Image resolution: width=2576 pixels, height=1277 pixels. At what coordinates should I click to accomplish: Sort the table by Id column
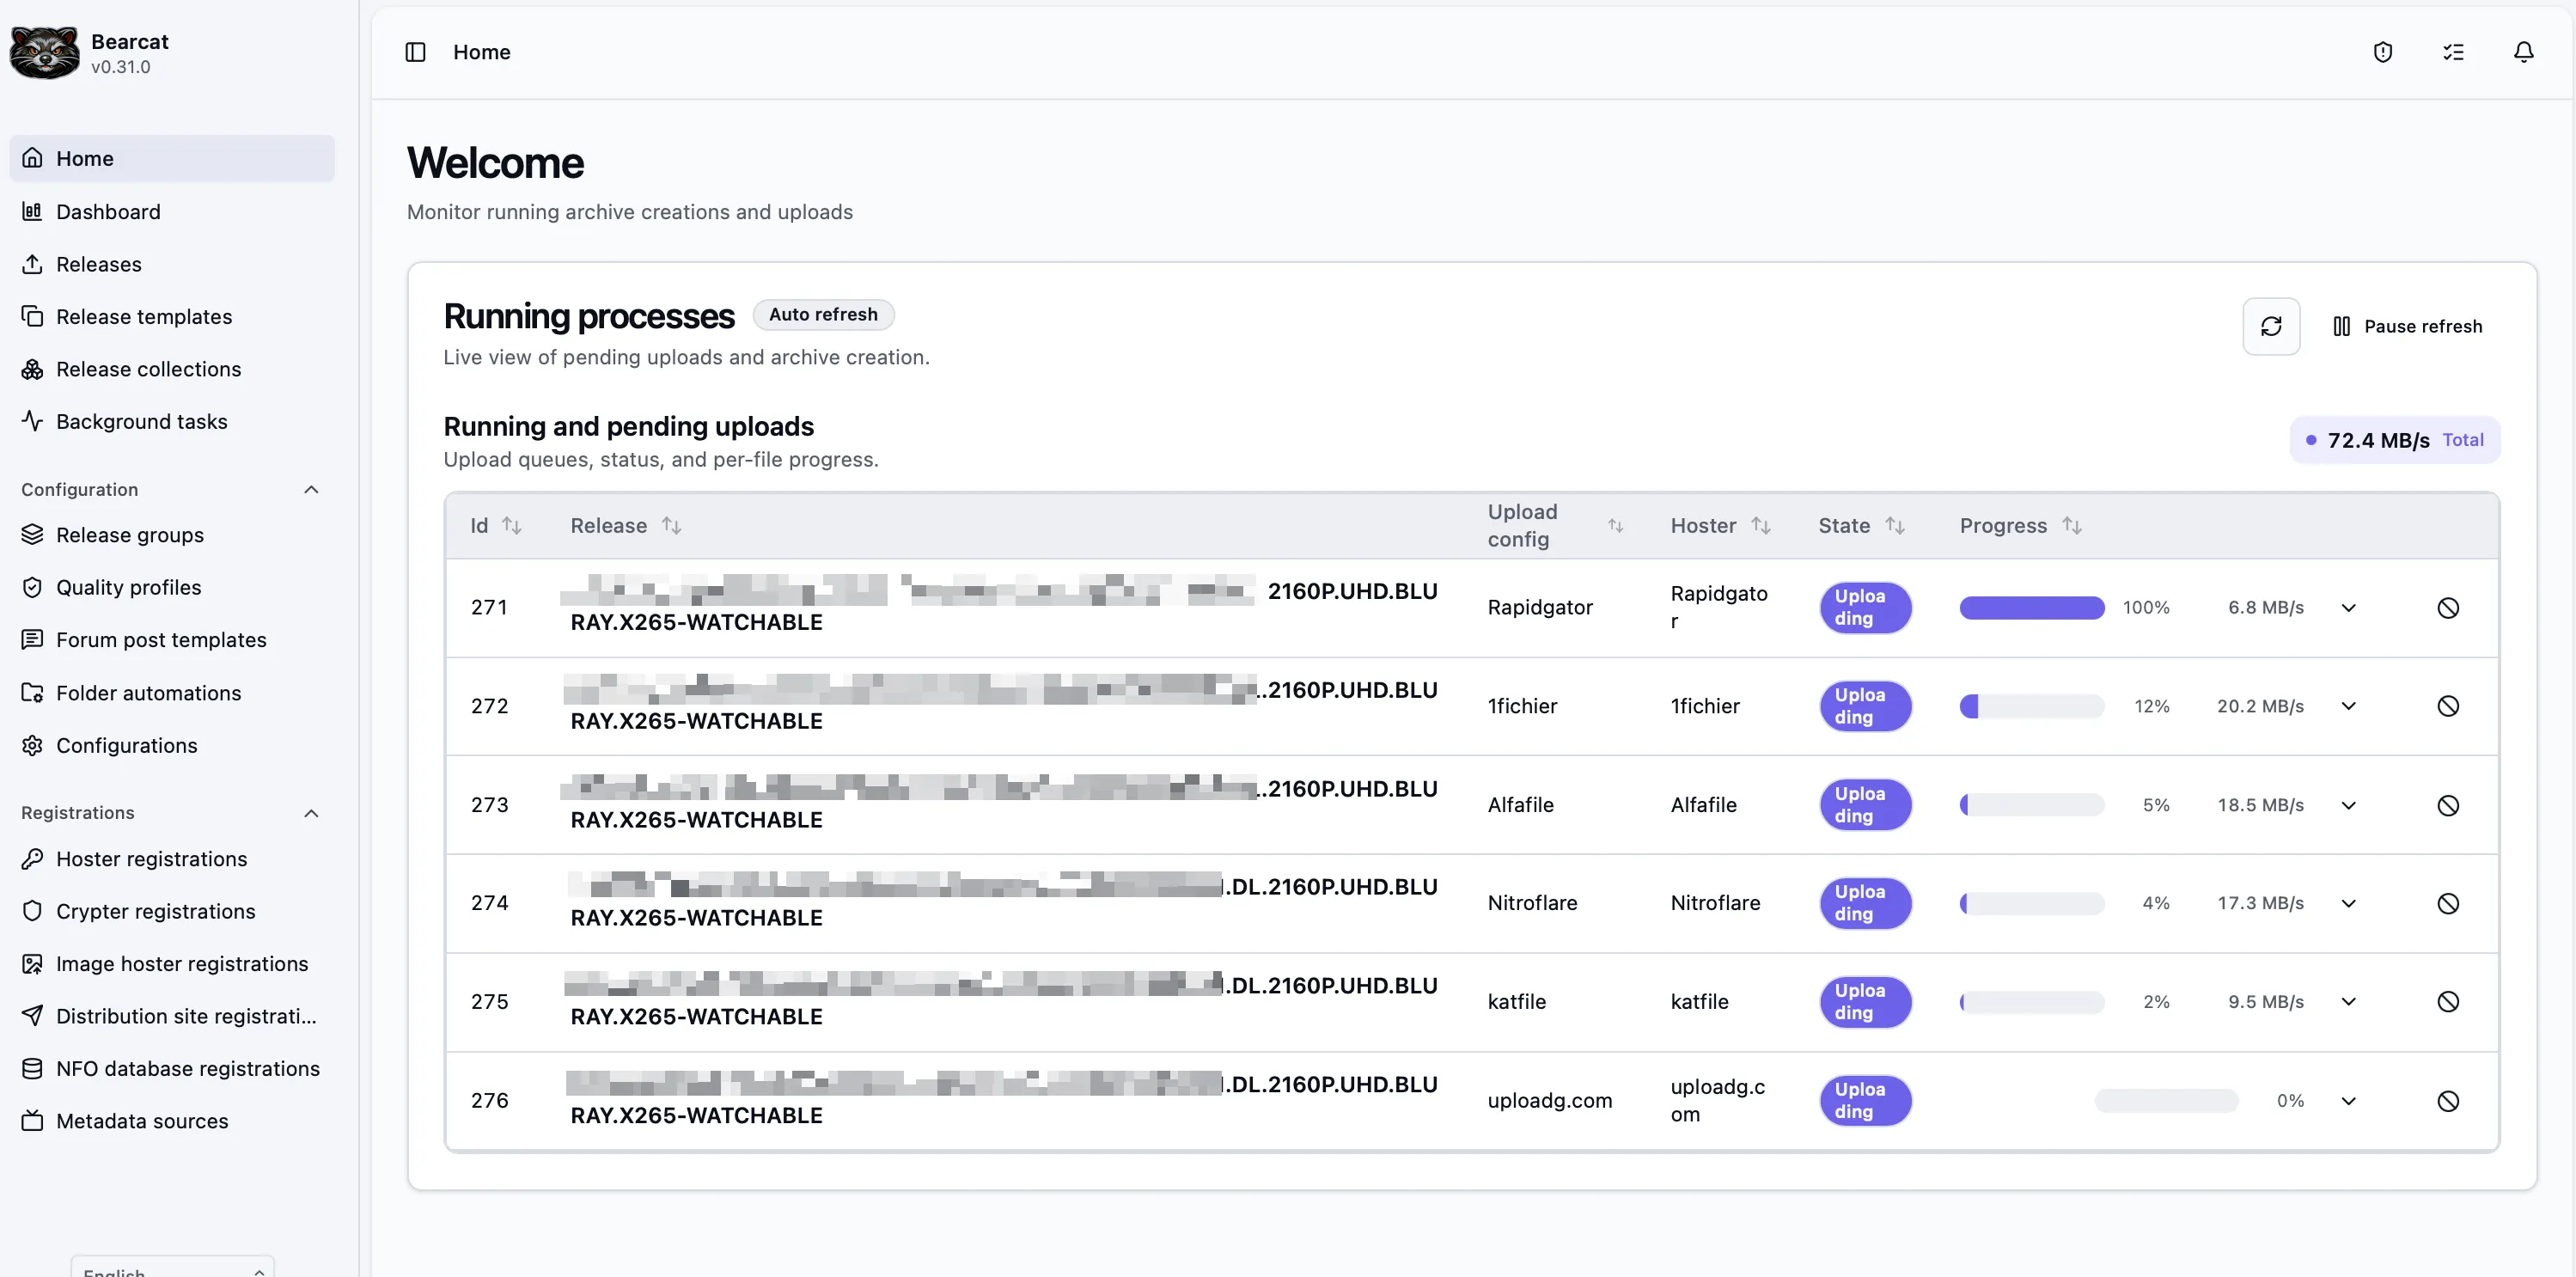click(496, 525)
